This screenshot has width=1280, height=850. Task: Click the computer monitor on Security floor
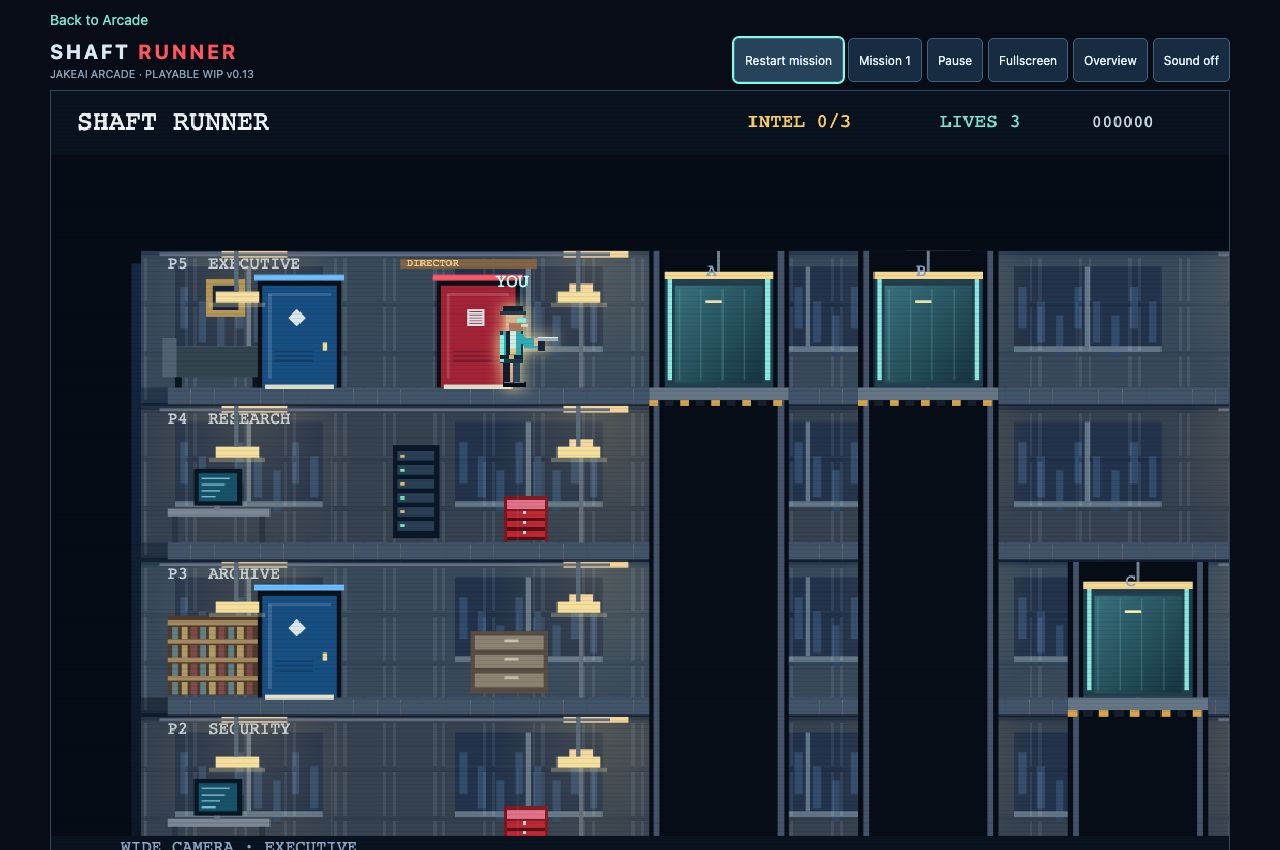218,797
